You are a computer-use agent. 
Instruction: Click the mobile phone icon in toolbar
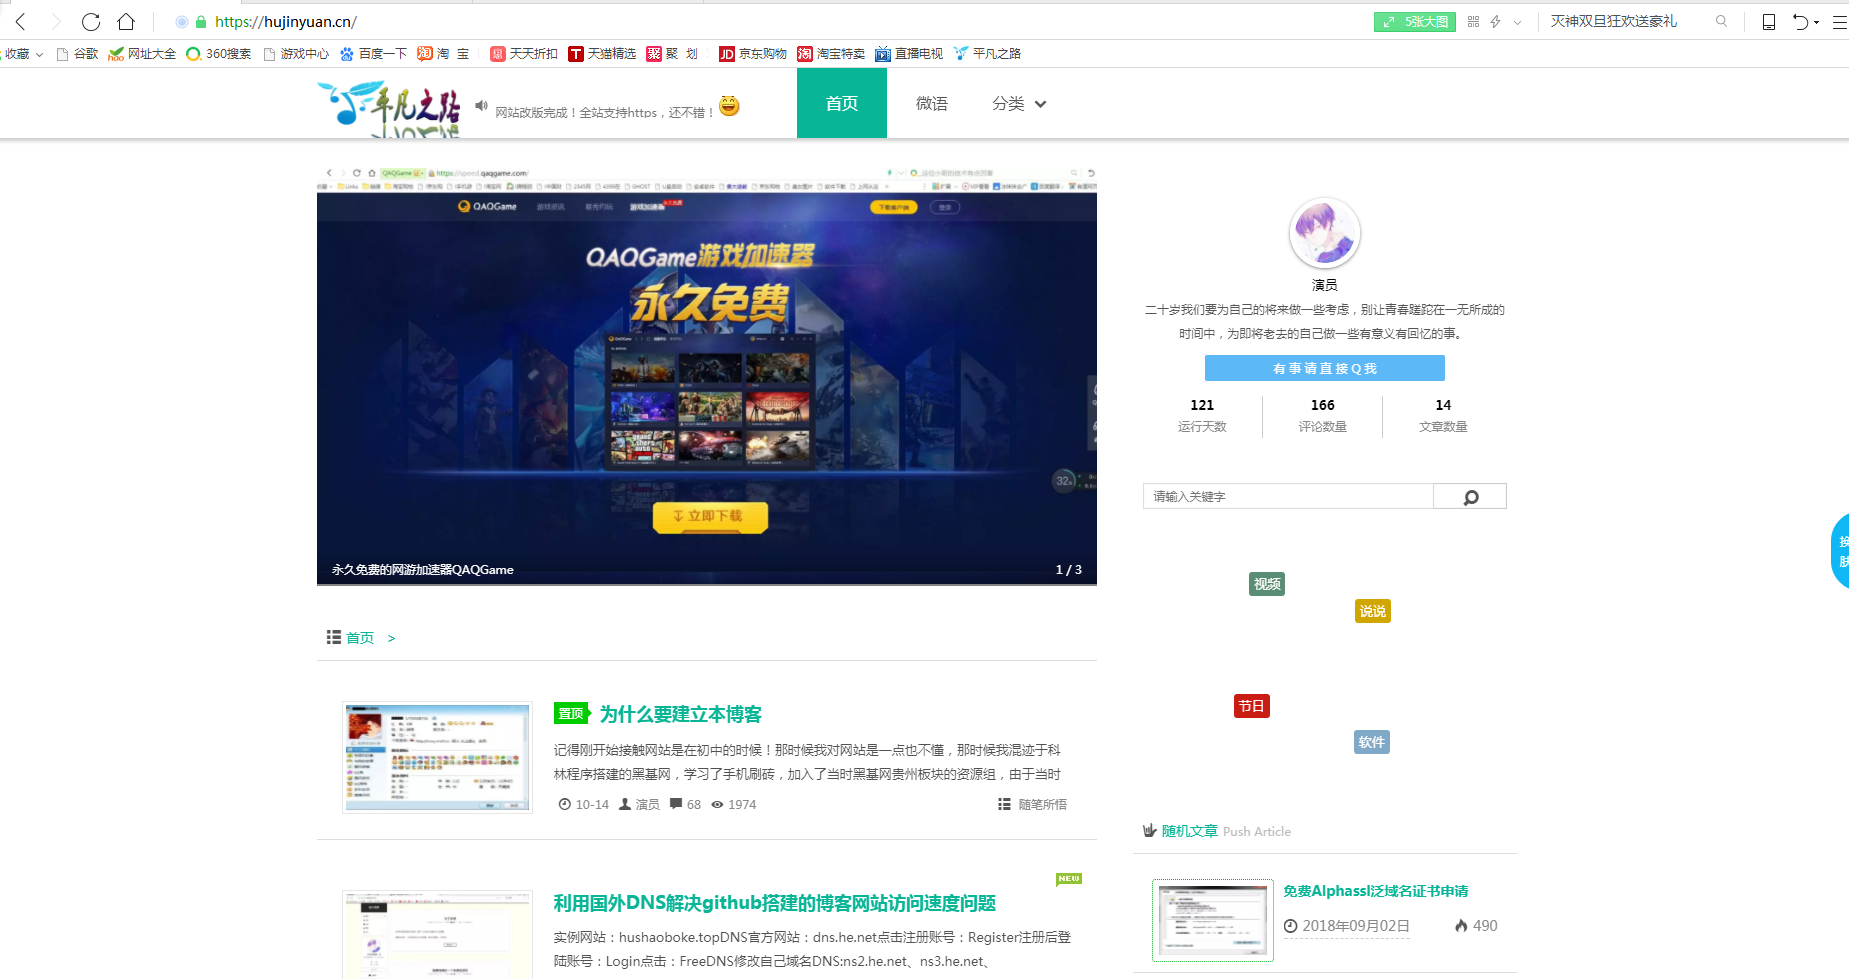coord(1768,22)
